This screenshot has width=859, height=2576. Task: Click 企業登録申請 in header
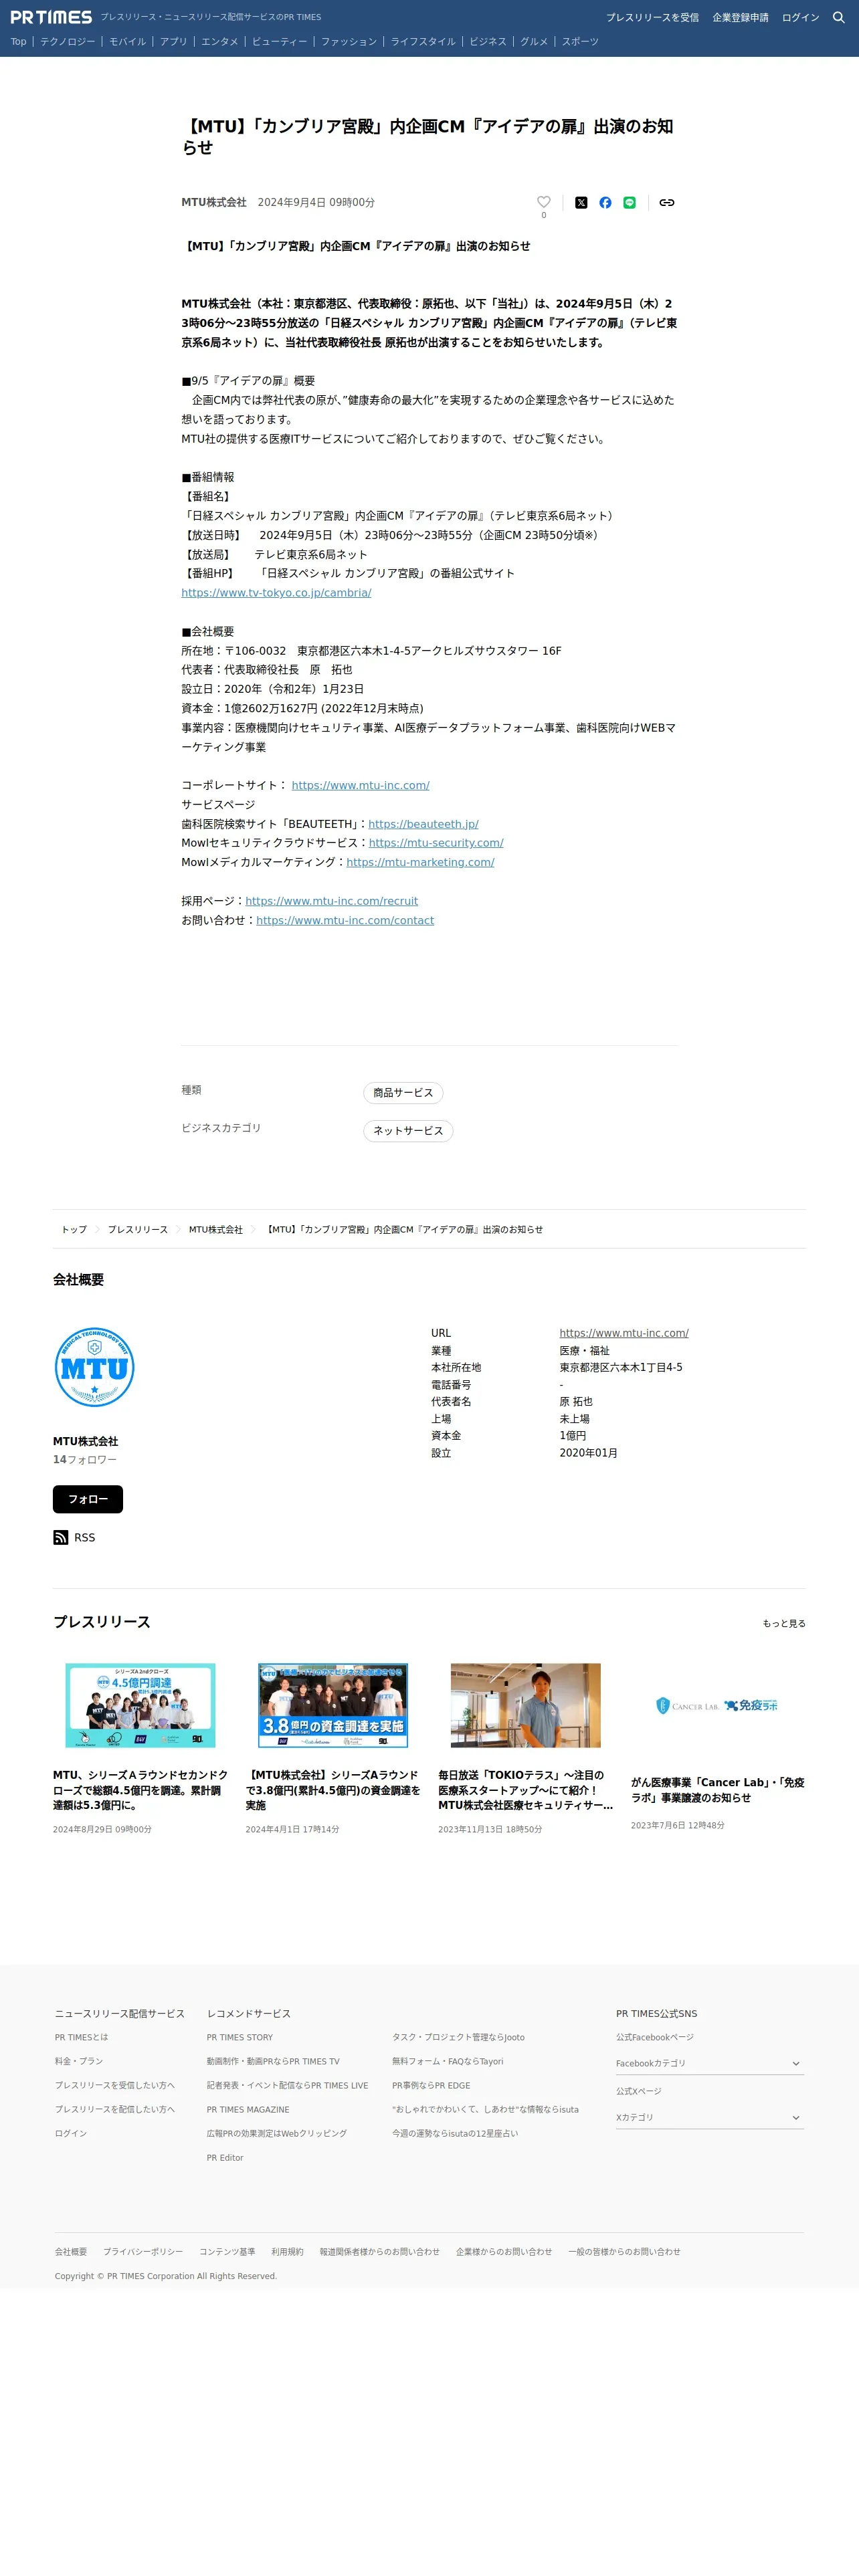[x=741, y=18]
